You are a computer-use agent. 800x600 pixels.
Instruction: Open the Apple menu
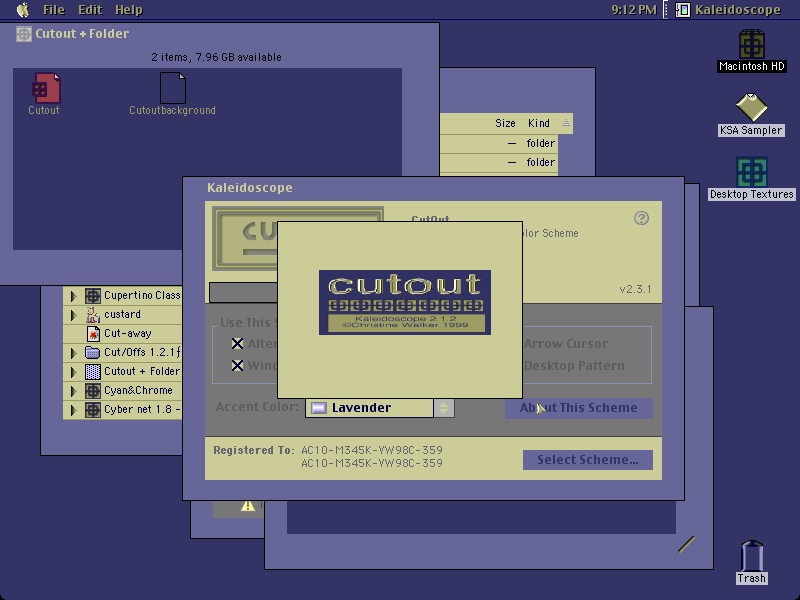[23, 10]
